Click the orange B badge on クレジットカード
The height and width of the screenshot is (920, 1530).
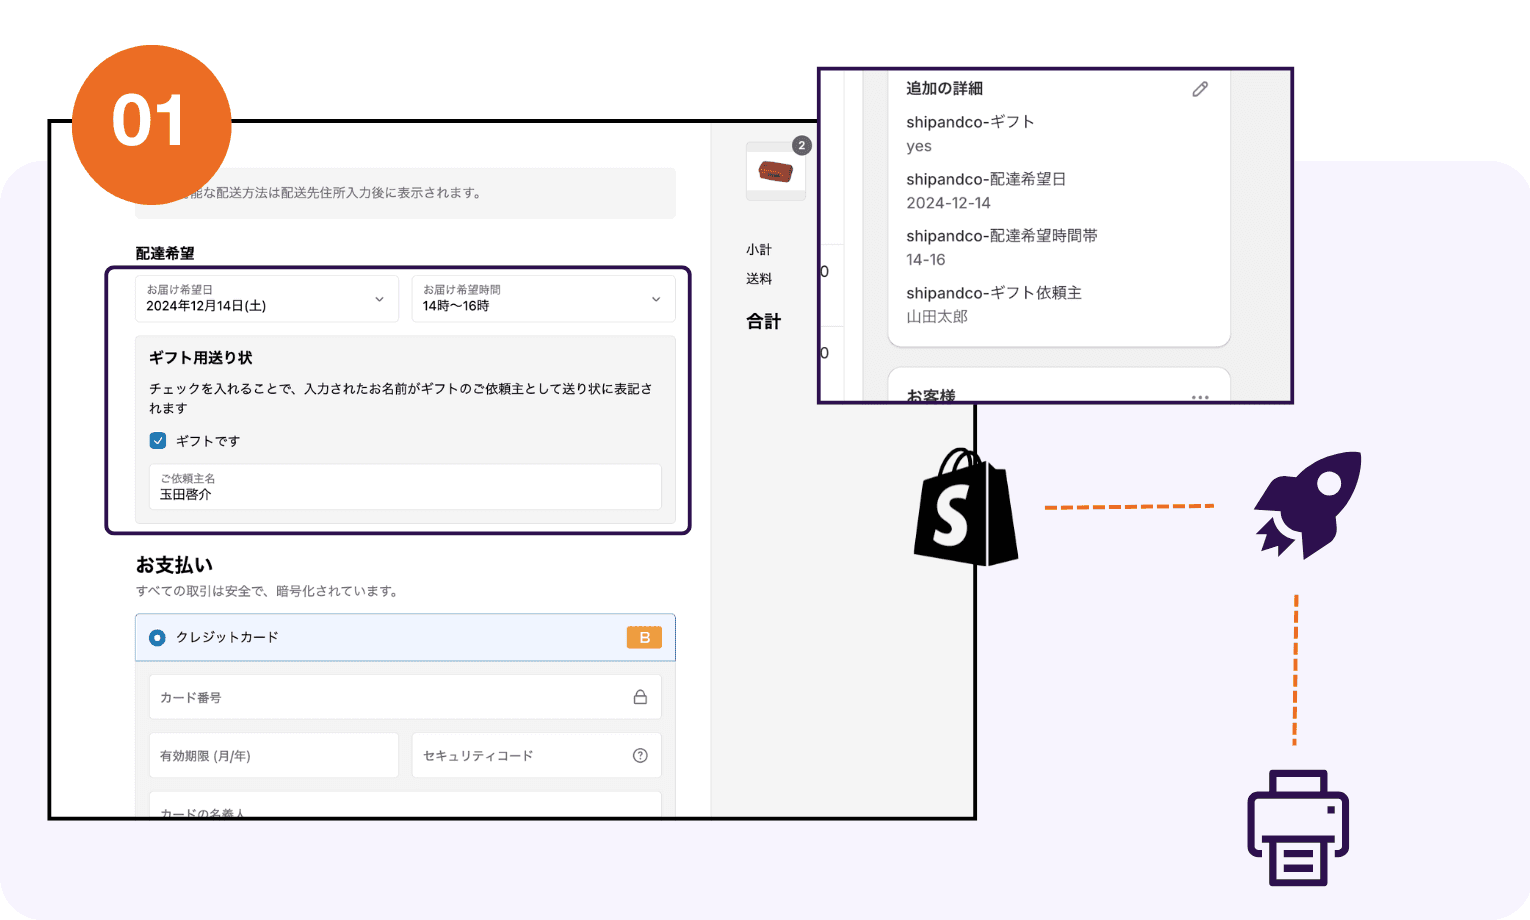(644, 637)
